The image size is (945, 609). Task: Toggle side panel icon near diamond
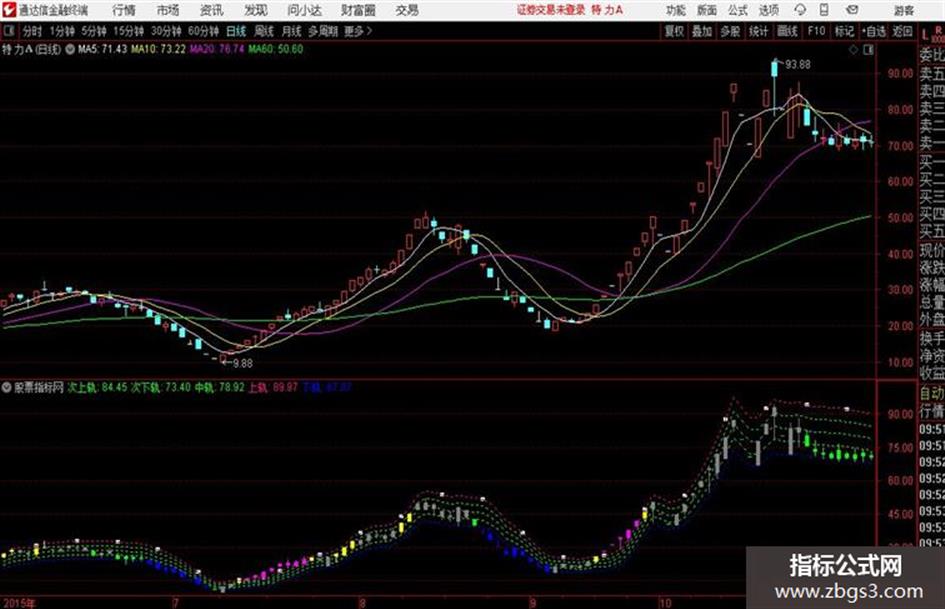tap(868, 50)
